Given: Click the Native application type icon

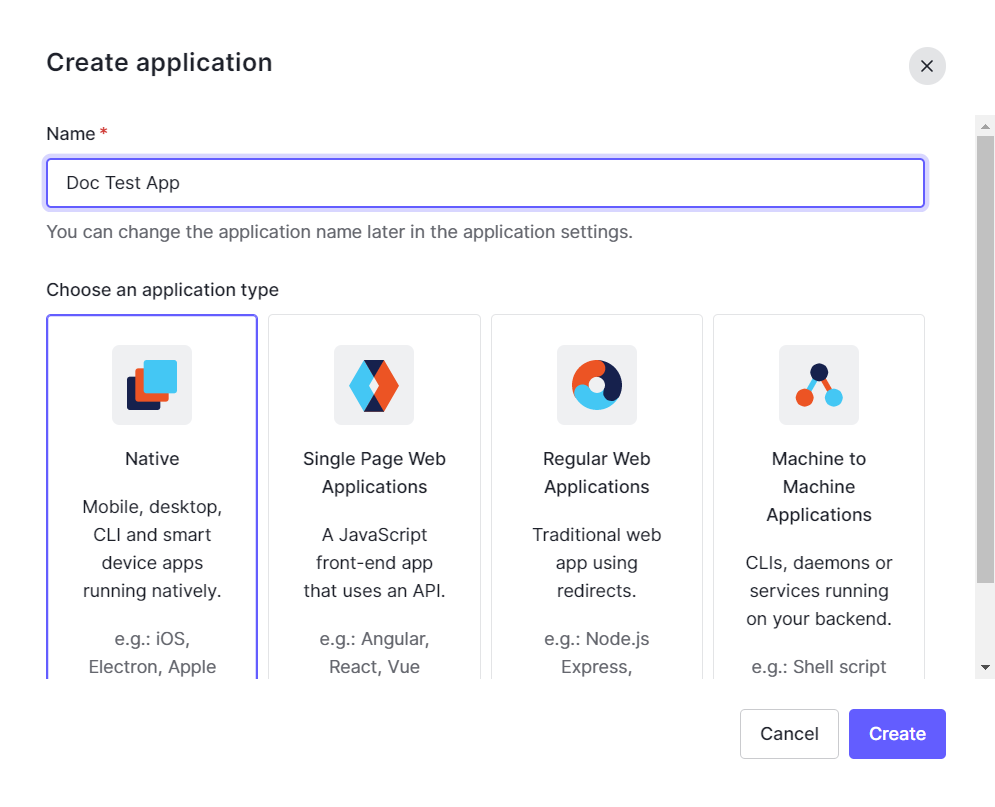Looking at the screenshot, I should tap(152, 385).
